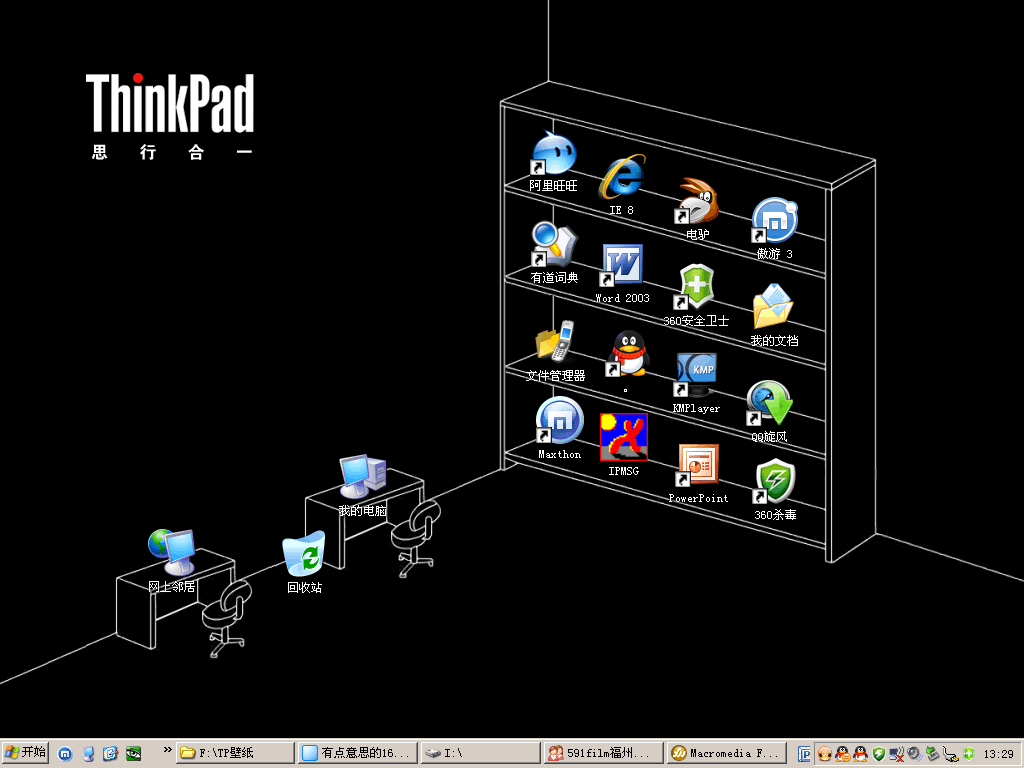Launch the KMPlayer shortcut
The height and width of the screenshot is (768, 1024).
coord(696,383)
